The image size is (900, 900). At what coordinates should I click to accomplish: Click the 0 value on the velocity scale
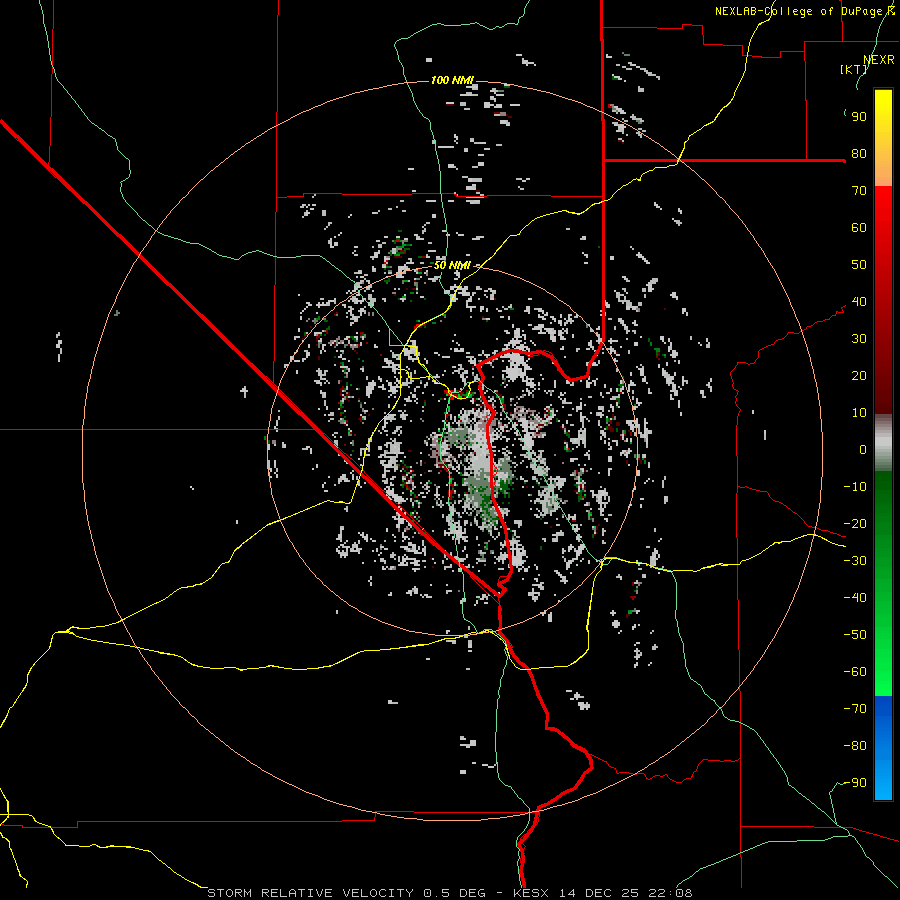pos(863,450)
